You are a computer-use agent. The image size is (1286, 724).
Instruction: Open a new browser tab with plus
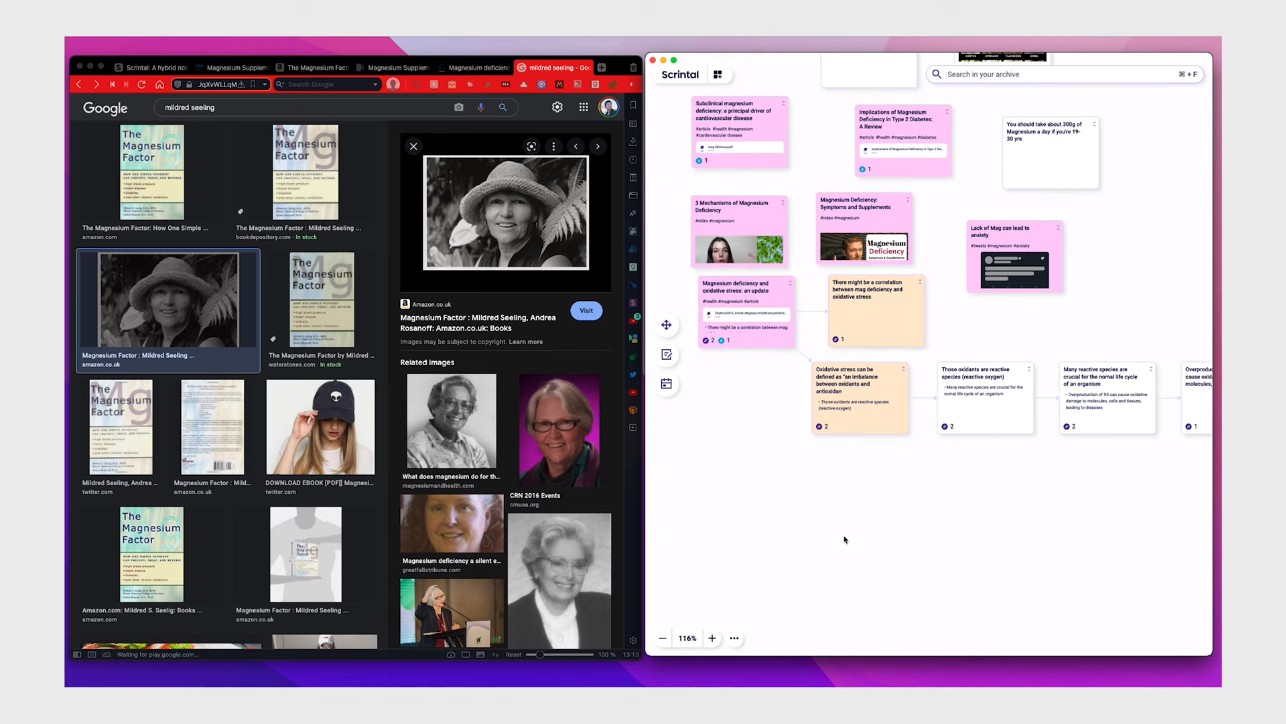click(602, 67)
